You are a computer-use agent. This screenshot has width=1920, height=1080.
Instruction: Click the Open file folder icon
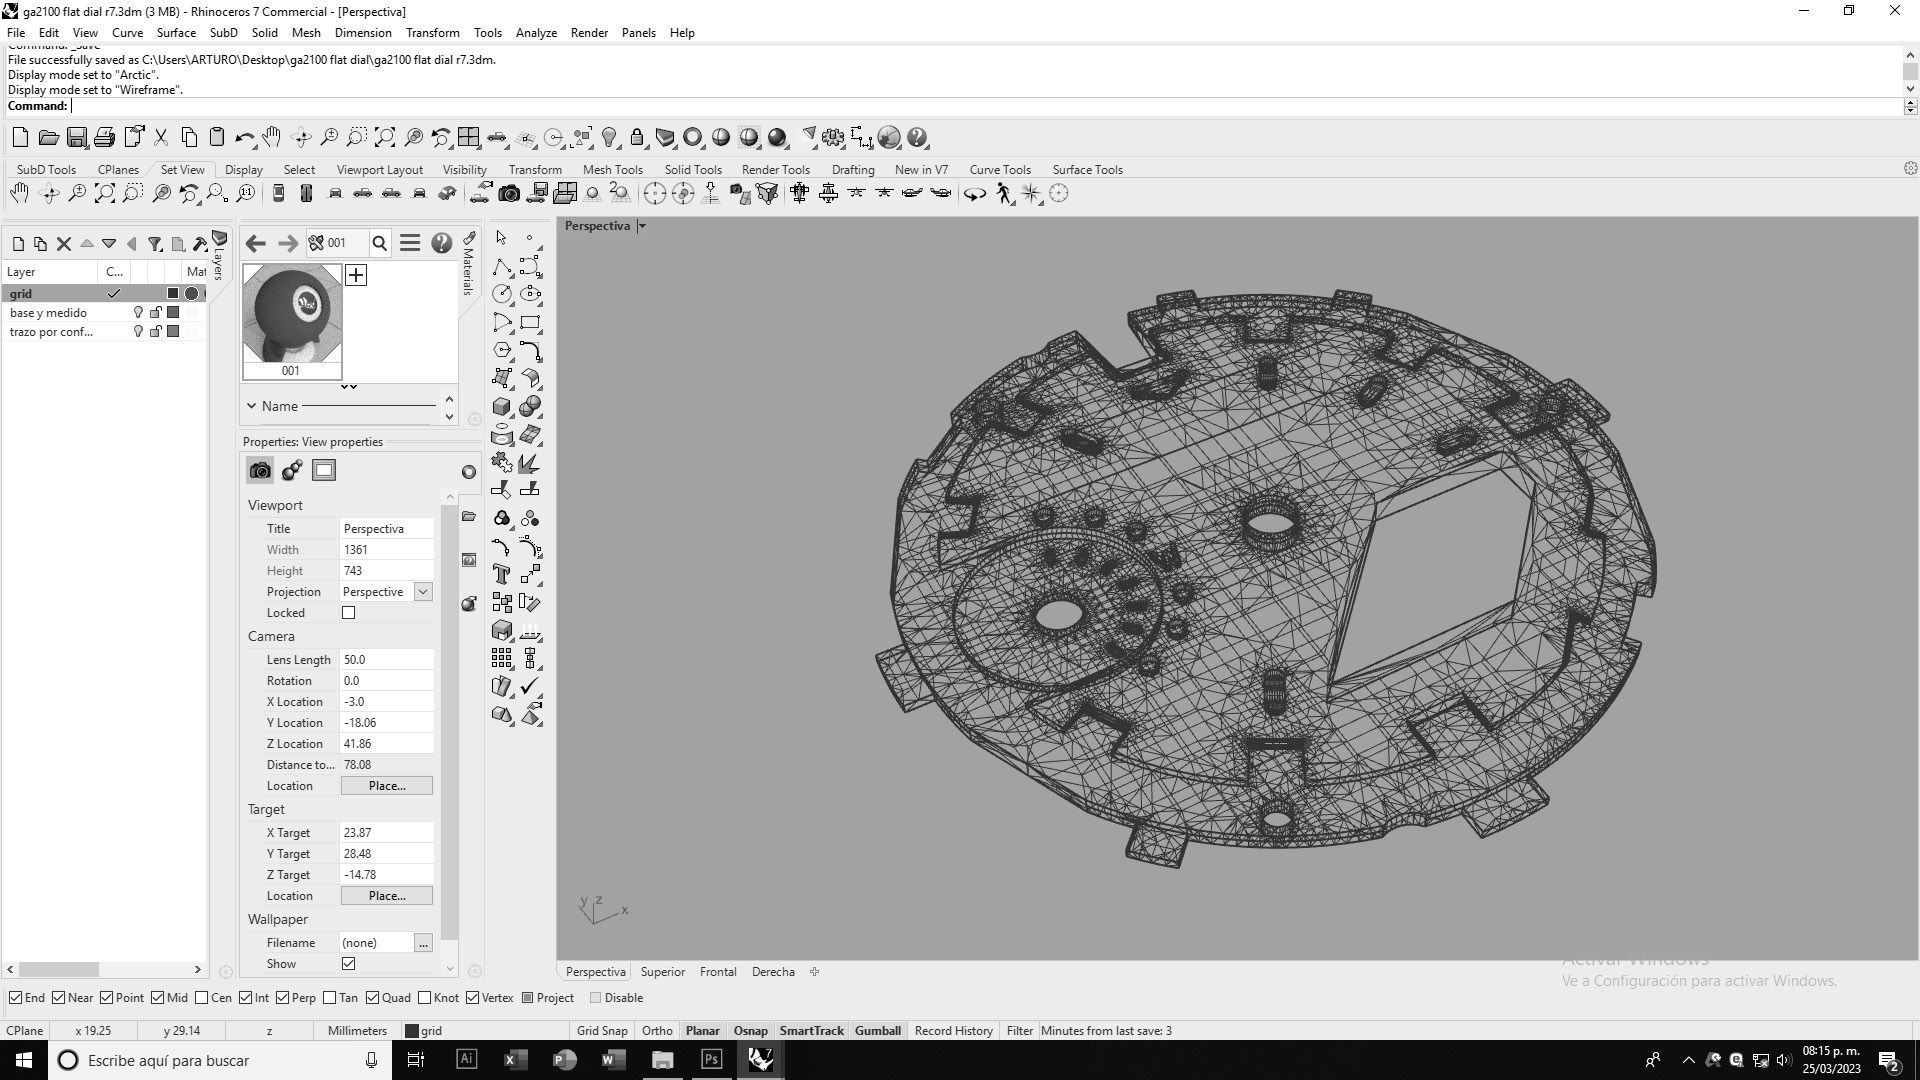(48, 138)
